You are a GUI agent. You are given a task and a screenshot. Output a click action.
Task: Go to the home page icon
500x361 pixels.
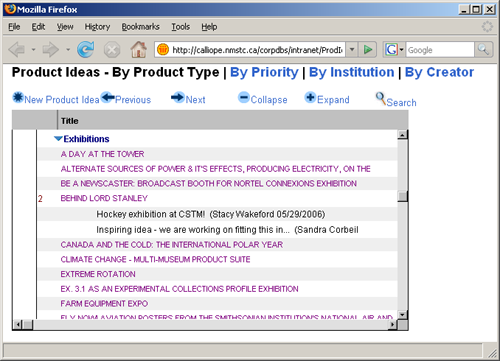(x=139, y=50)
